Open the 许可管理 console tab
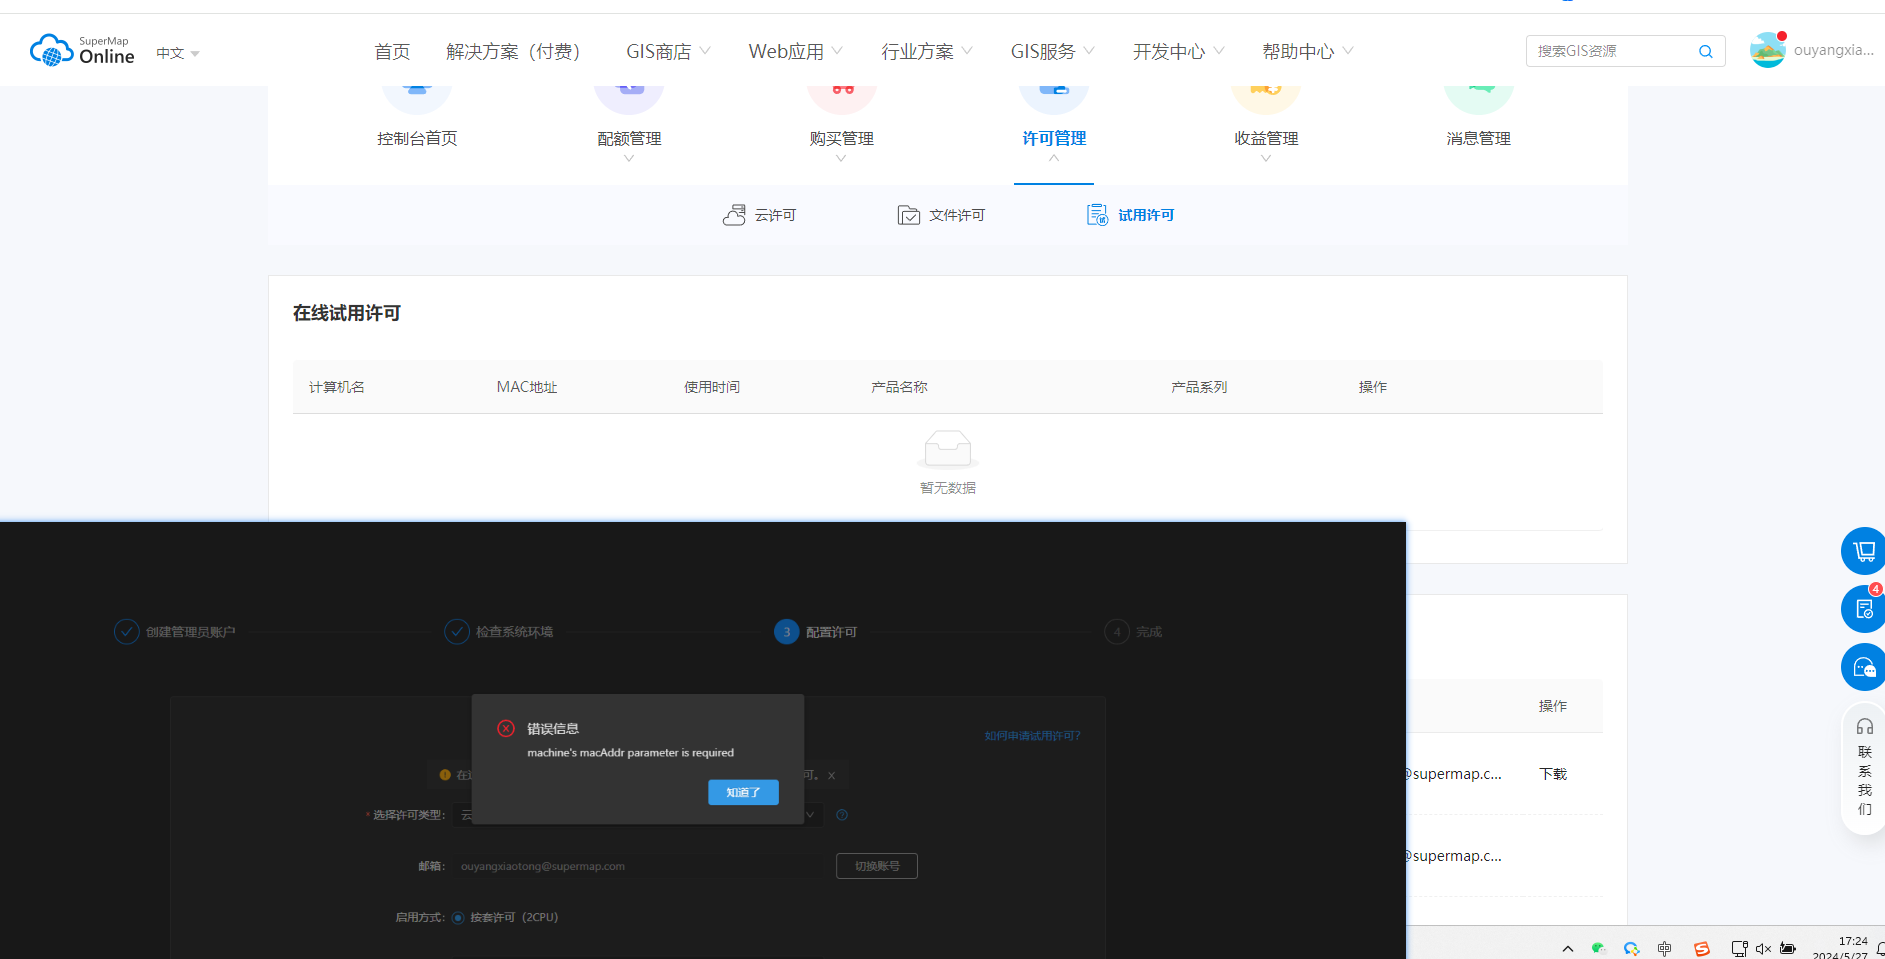The width and height of the screenshot is (1885, 959). tap(1054, 138)
